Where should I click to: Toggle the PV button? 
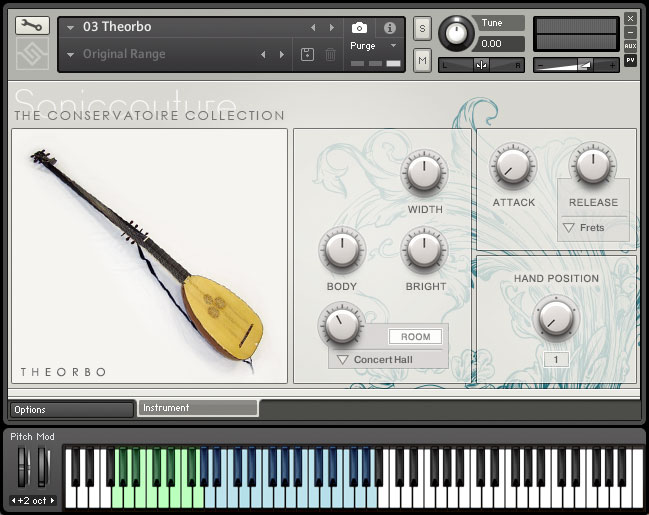click(630, 60)
